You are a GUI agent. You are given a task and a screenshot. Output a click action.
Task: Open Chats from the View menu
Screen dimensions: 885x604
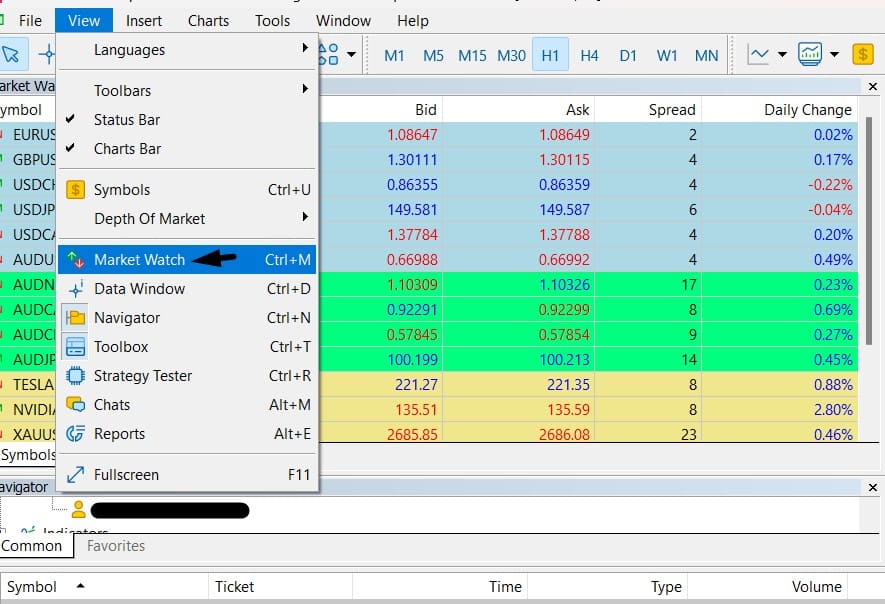[187, 405]
